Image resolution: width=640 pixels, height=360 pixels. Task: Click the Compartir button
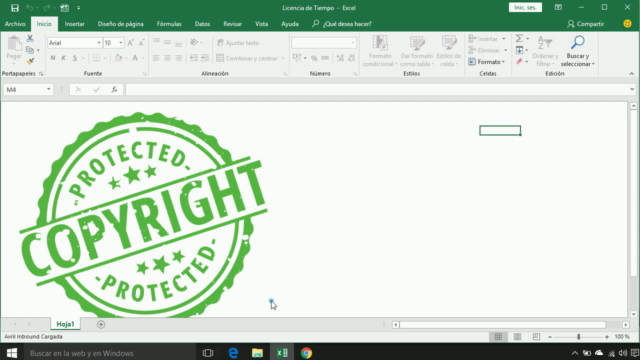pos(586,24)
